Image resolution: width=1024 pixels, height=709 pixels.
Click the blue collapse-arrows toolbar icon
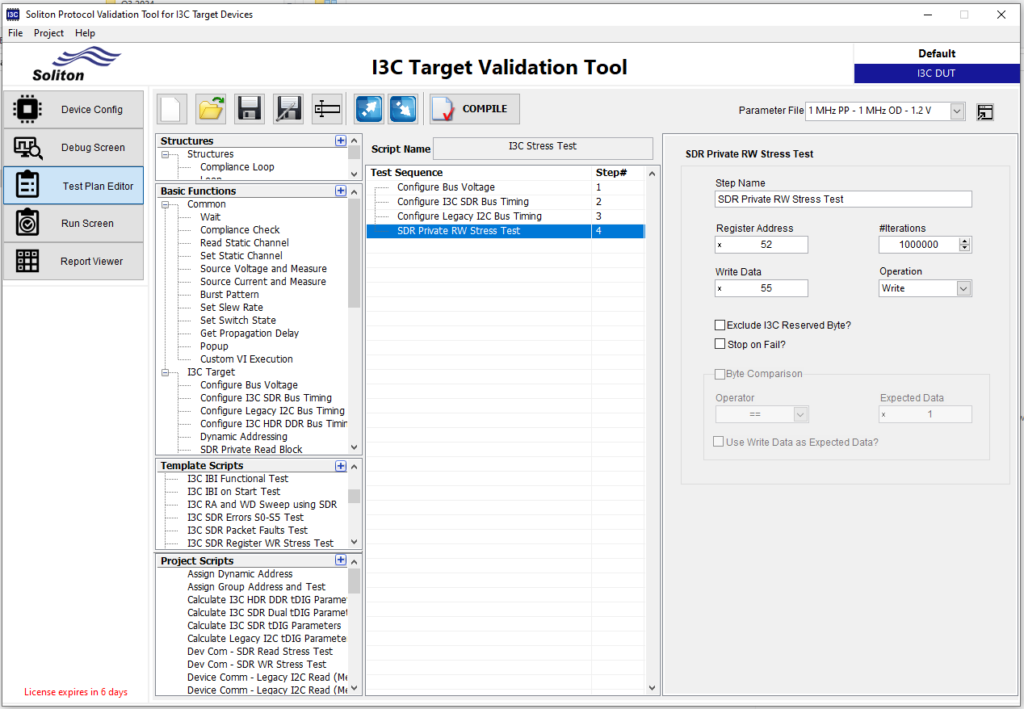click(x=403, y=108)
